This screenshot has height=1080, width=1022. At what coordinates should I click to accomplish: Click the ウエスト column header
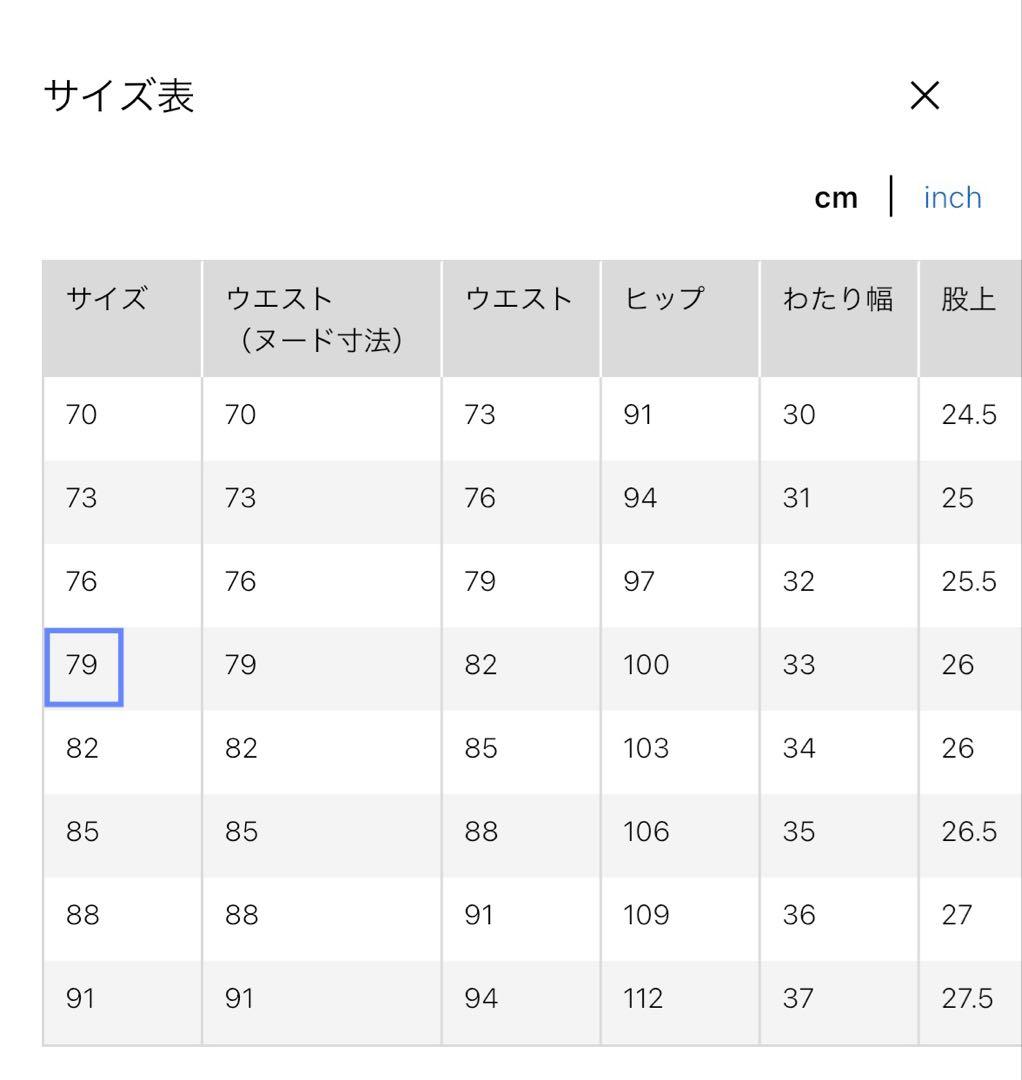click(x=520, y=296)
